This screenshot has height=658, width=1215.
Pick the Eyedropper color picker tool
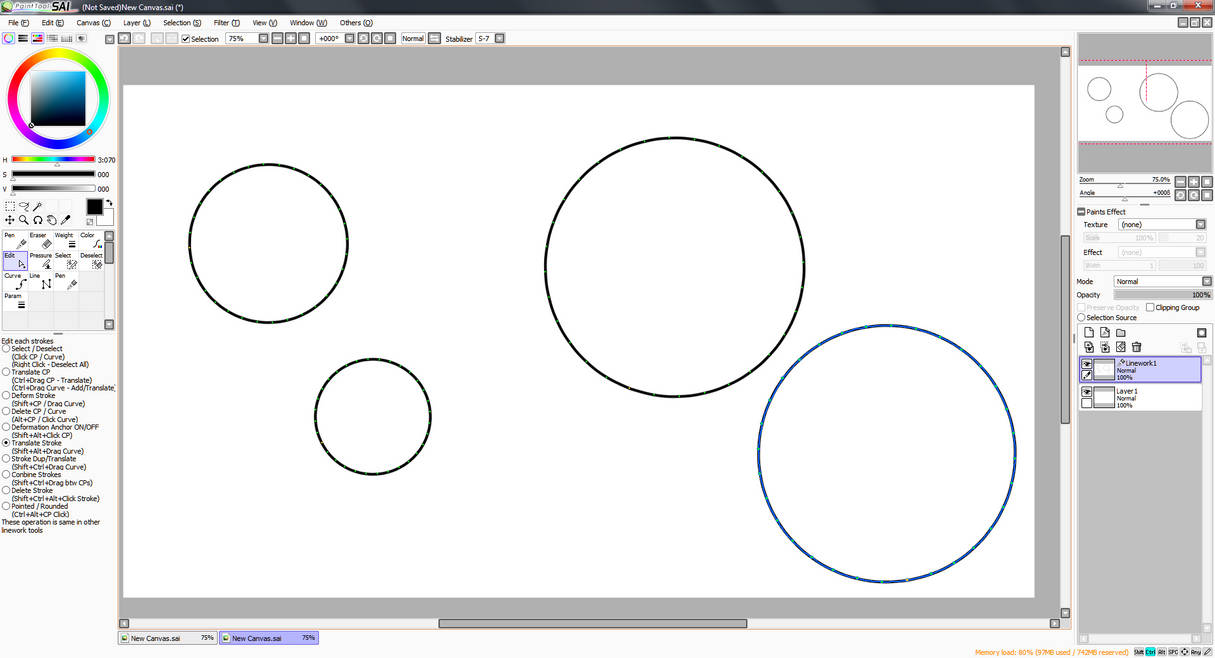pos(66,220)
